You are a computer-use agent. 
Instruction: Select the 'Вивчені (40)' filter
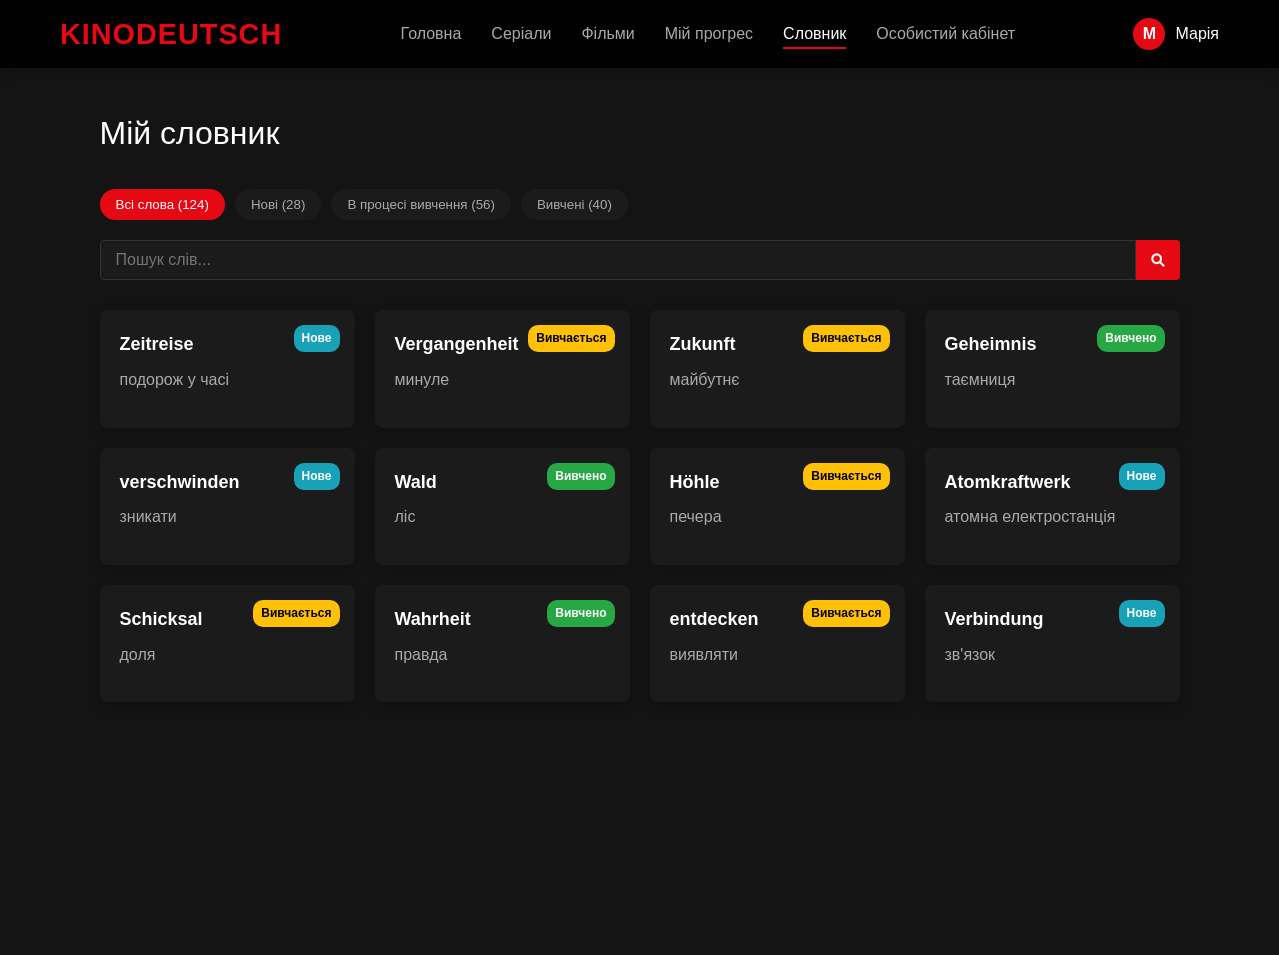tap(574, 204)
